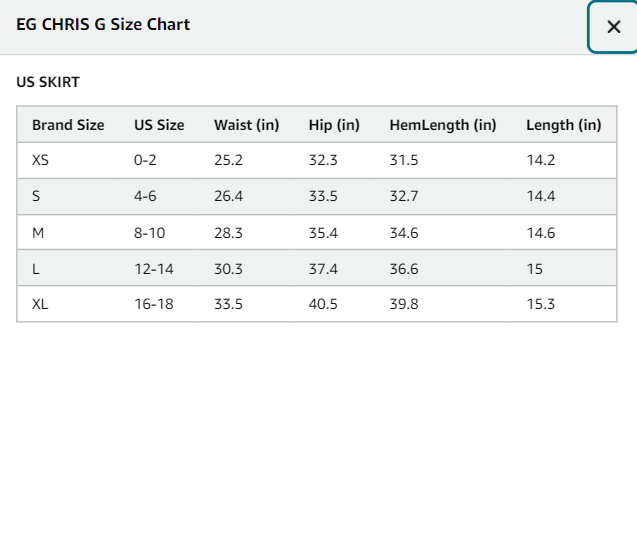Click the 14.2 length value for XS

click(x=541, y=160)
